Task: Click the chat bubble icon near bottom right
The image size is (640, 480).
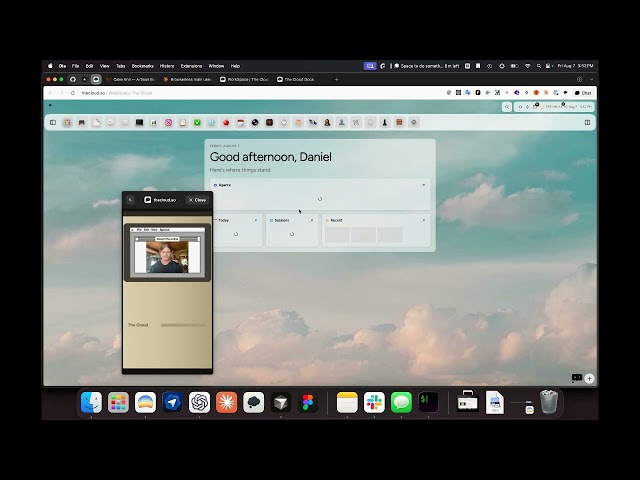Action: point(576,378)
